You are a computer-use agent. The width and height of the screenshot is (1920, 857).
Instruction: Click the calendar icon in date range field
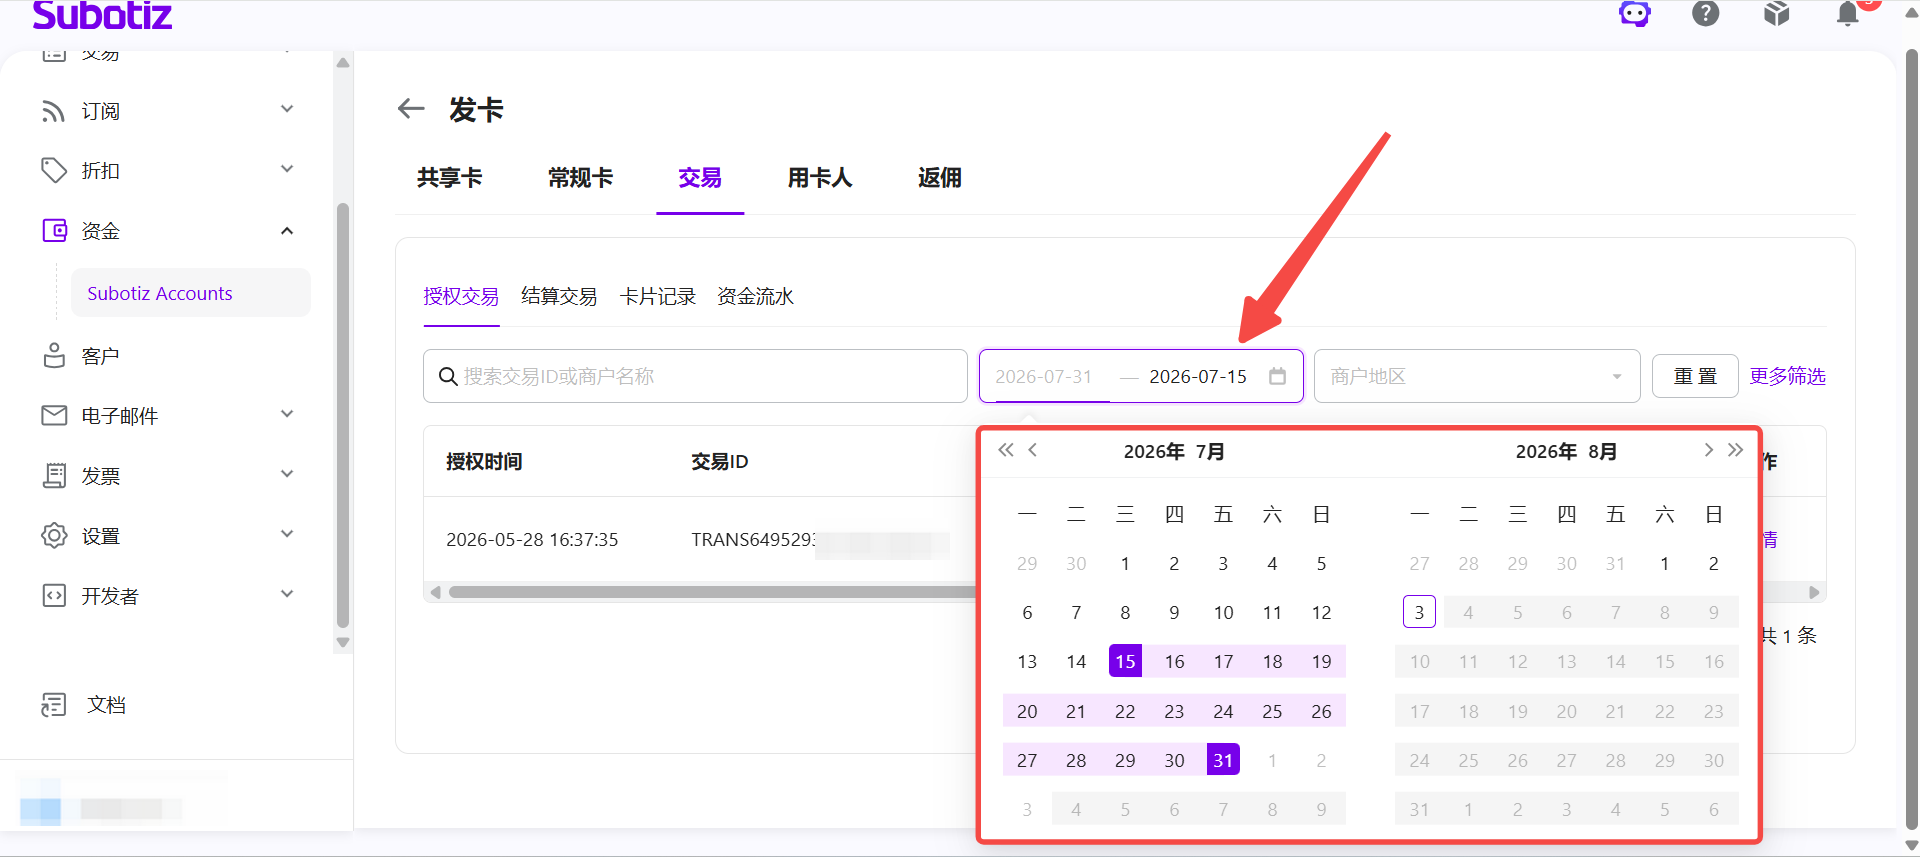[1277, 376]
